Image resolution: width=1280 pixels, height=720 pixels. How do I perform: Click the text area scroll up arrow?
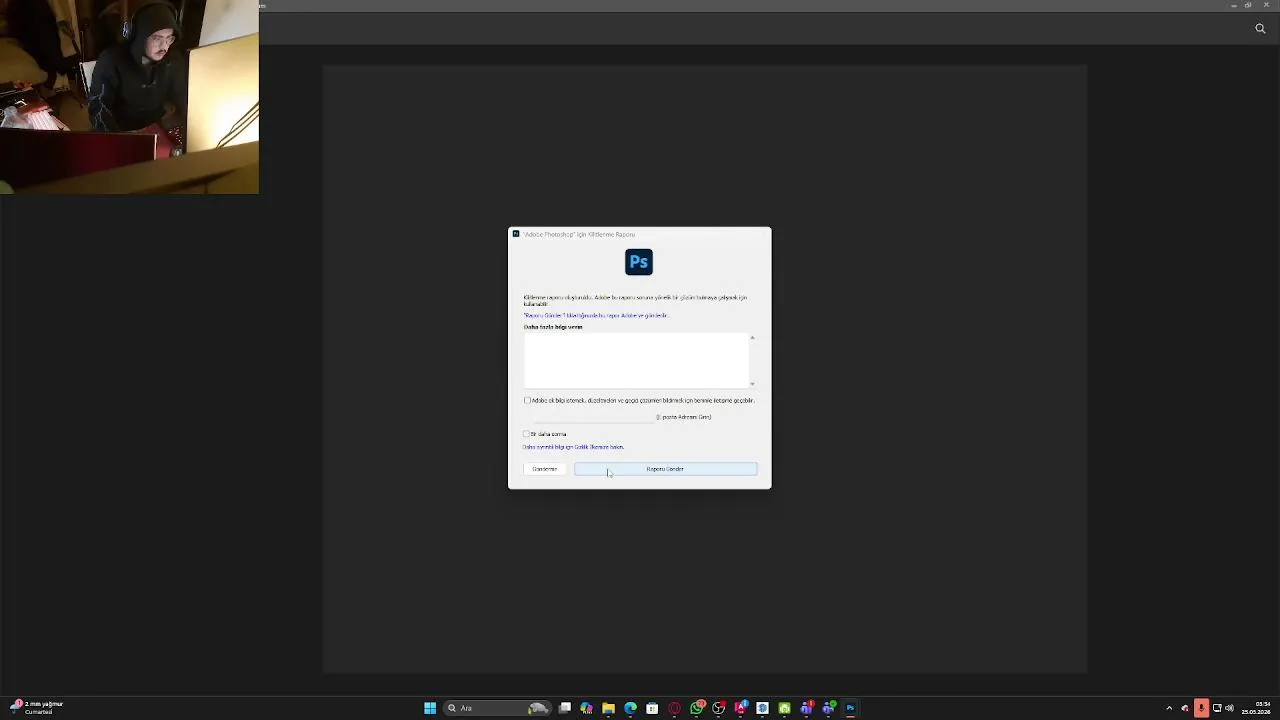click(752, 338)
